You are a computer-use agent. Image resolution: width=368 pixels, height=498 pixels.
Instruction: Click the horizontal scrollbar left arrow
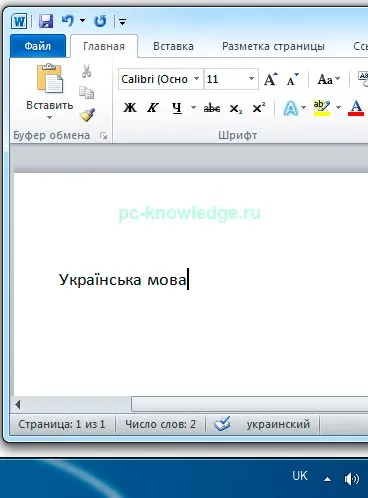18,404
